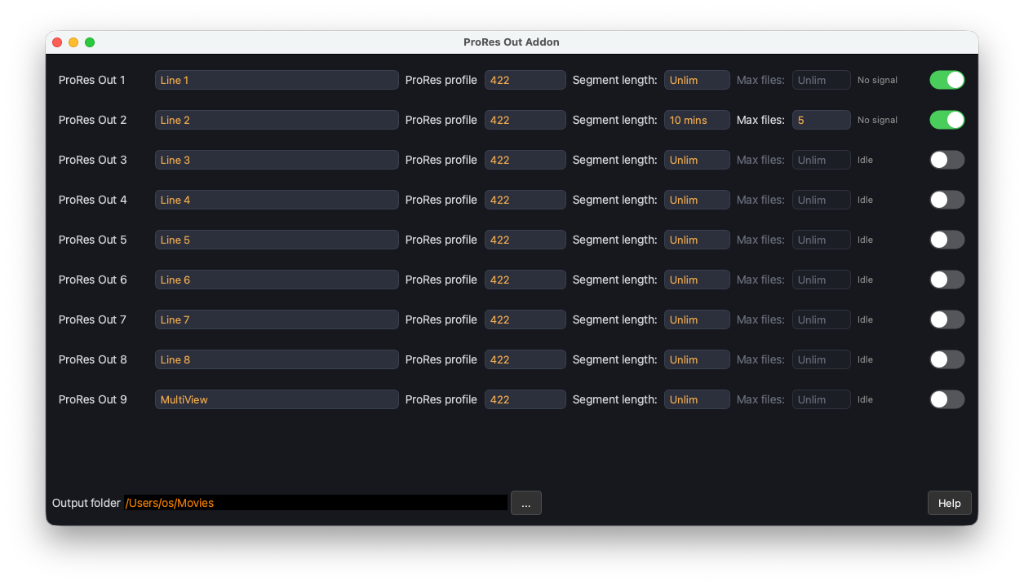Select ProRes profile for Out 8
Viewport: 1024px width, 586px height.
[525, 359]
